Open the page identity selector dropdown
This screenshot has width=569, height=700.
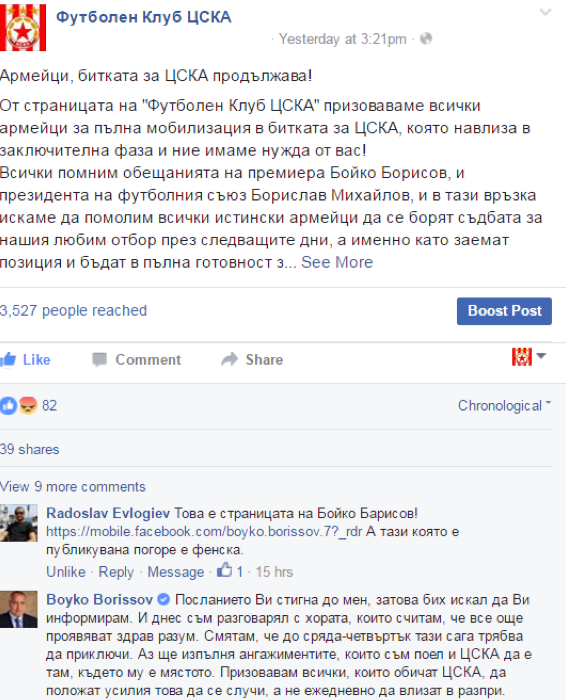(x=529, y=357)
